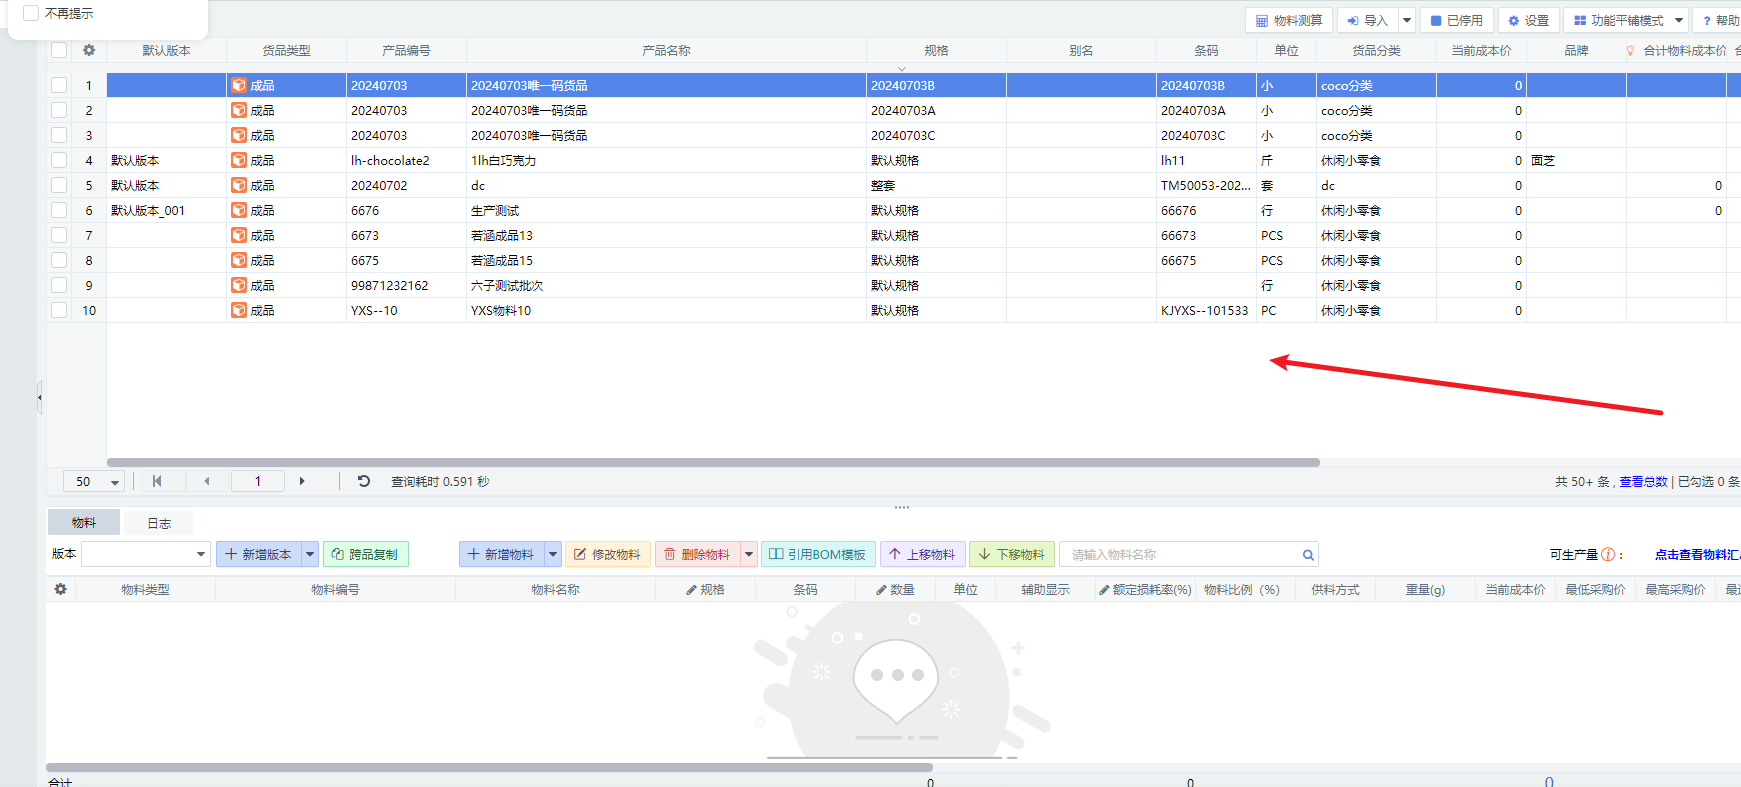Viewport: 1741px width, 787px height.
Task: Show 已停用 disabled items
Action: coord(1456,20)
